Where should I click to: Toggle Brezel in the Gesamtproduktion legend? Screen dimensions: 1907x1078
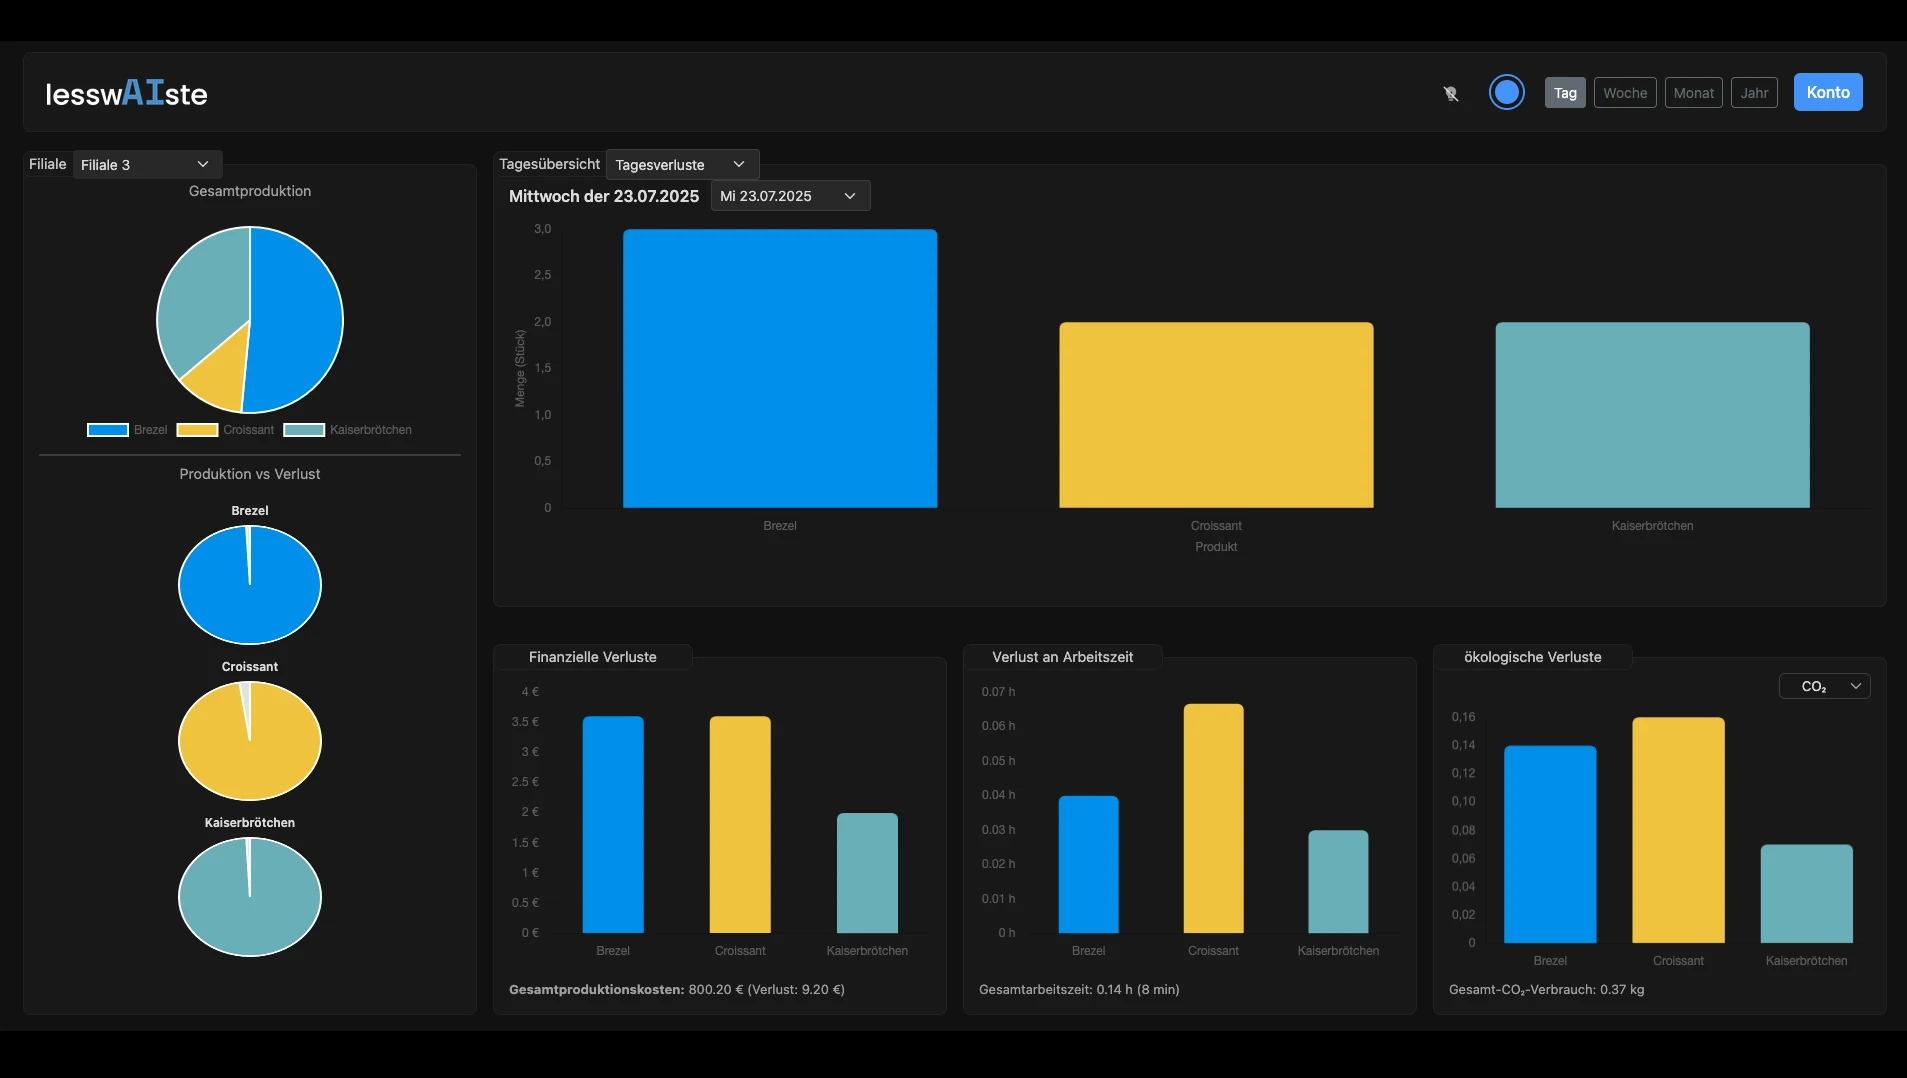(x=127, y=430)
